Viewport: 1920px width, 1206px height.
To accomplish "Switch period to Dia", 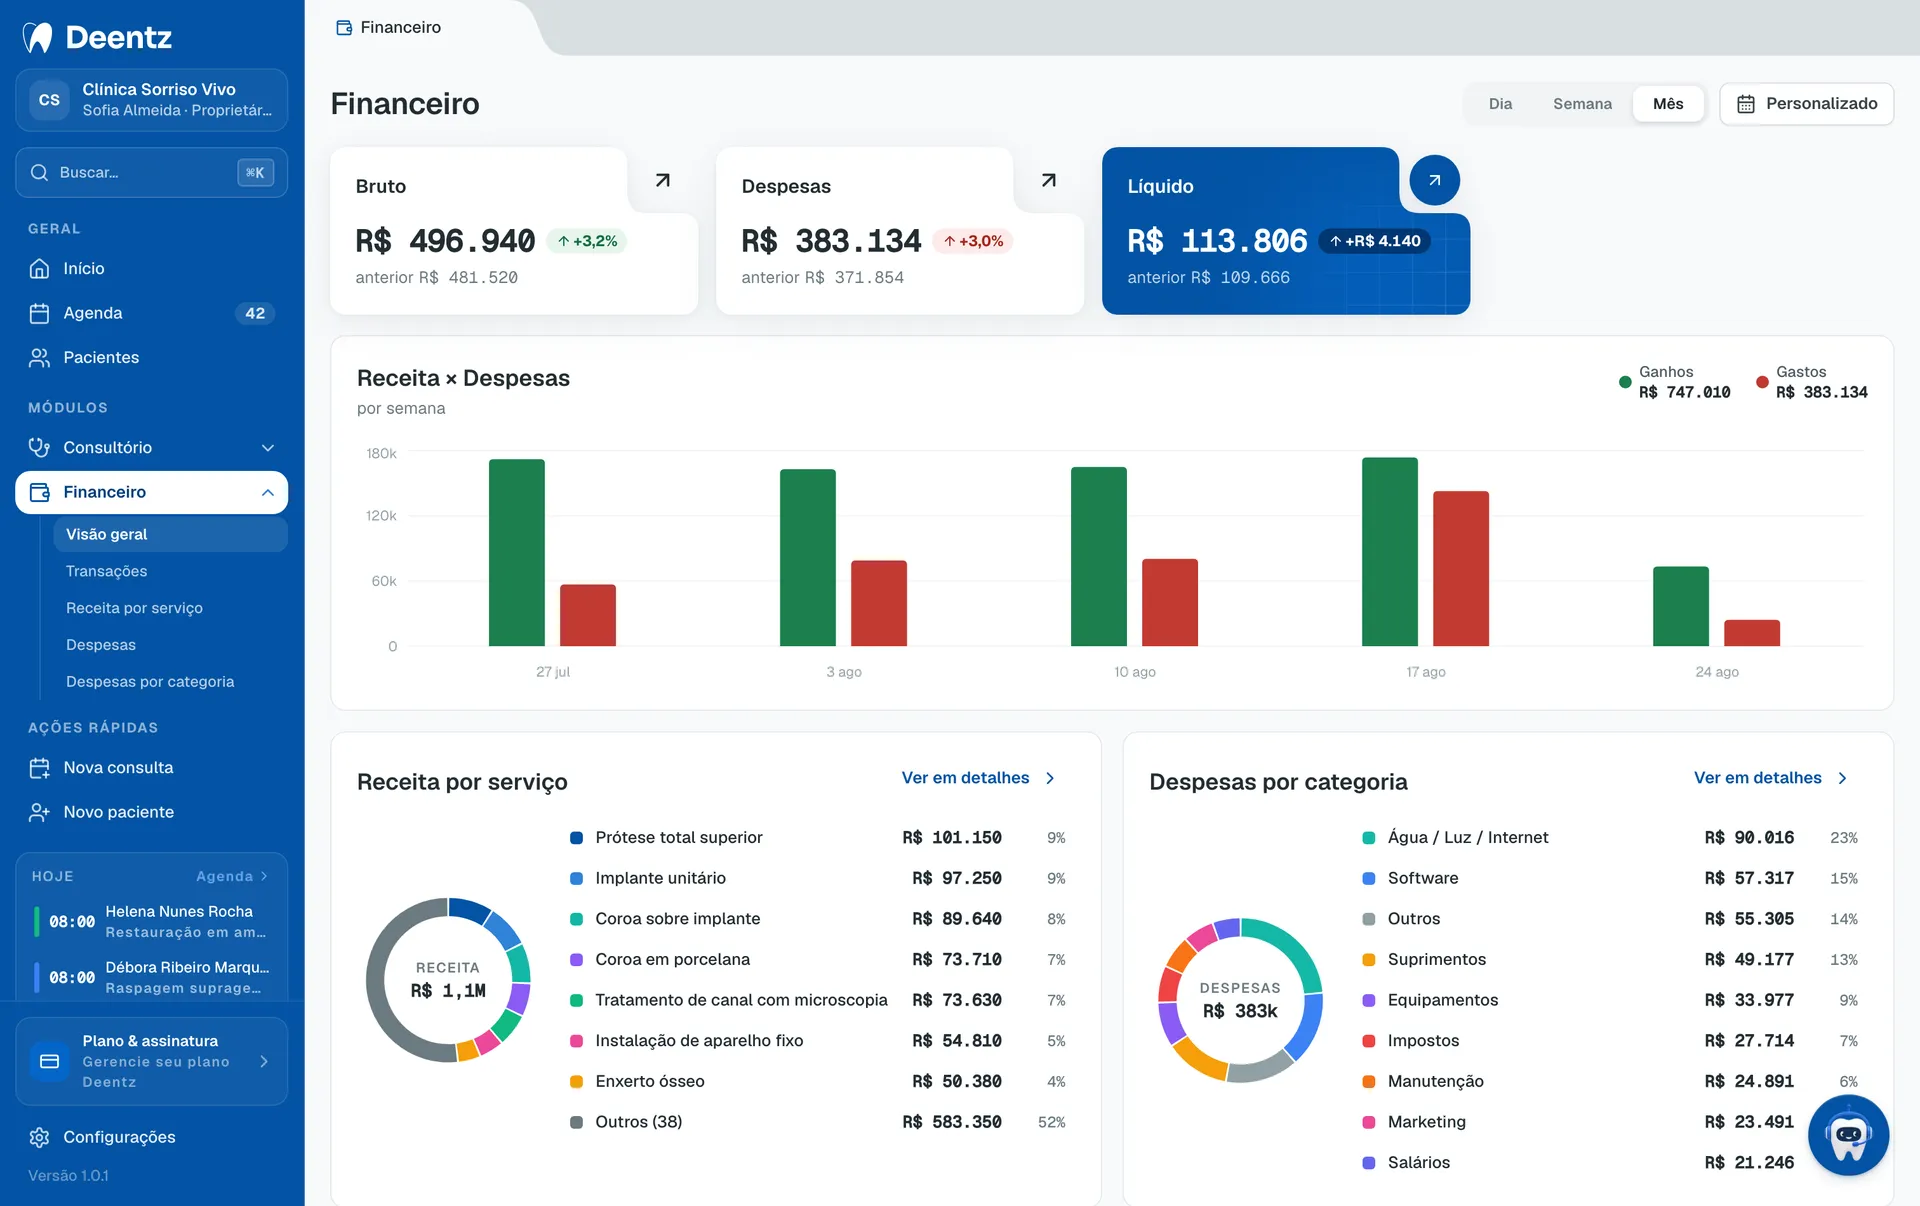I will click(1500, 104).
